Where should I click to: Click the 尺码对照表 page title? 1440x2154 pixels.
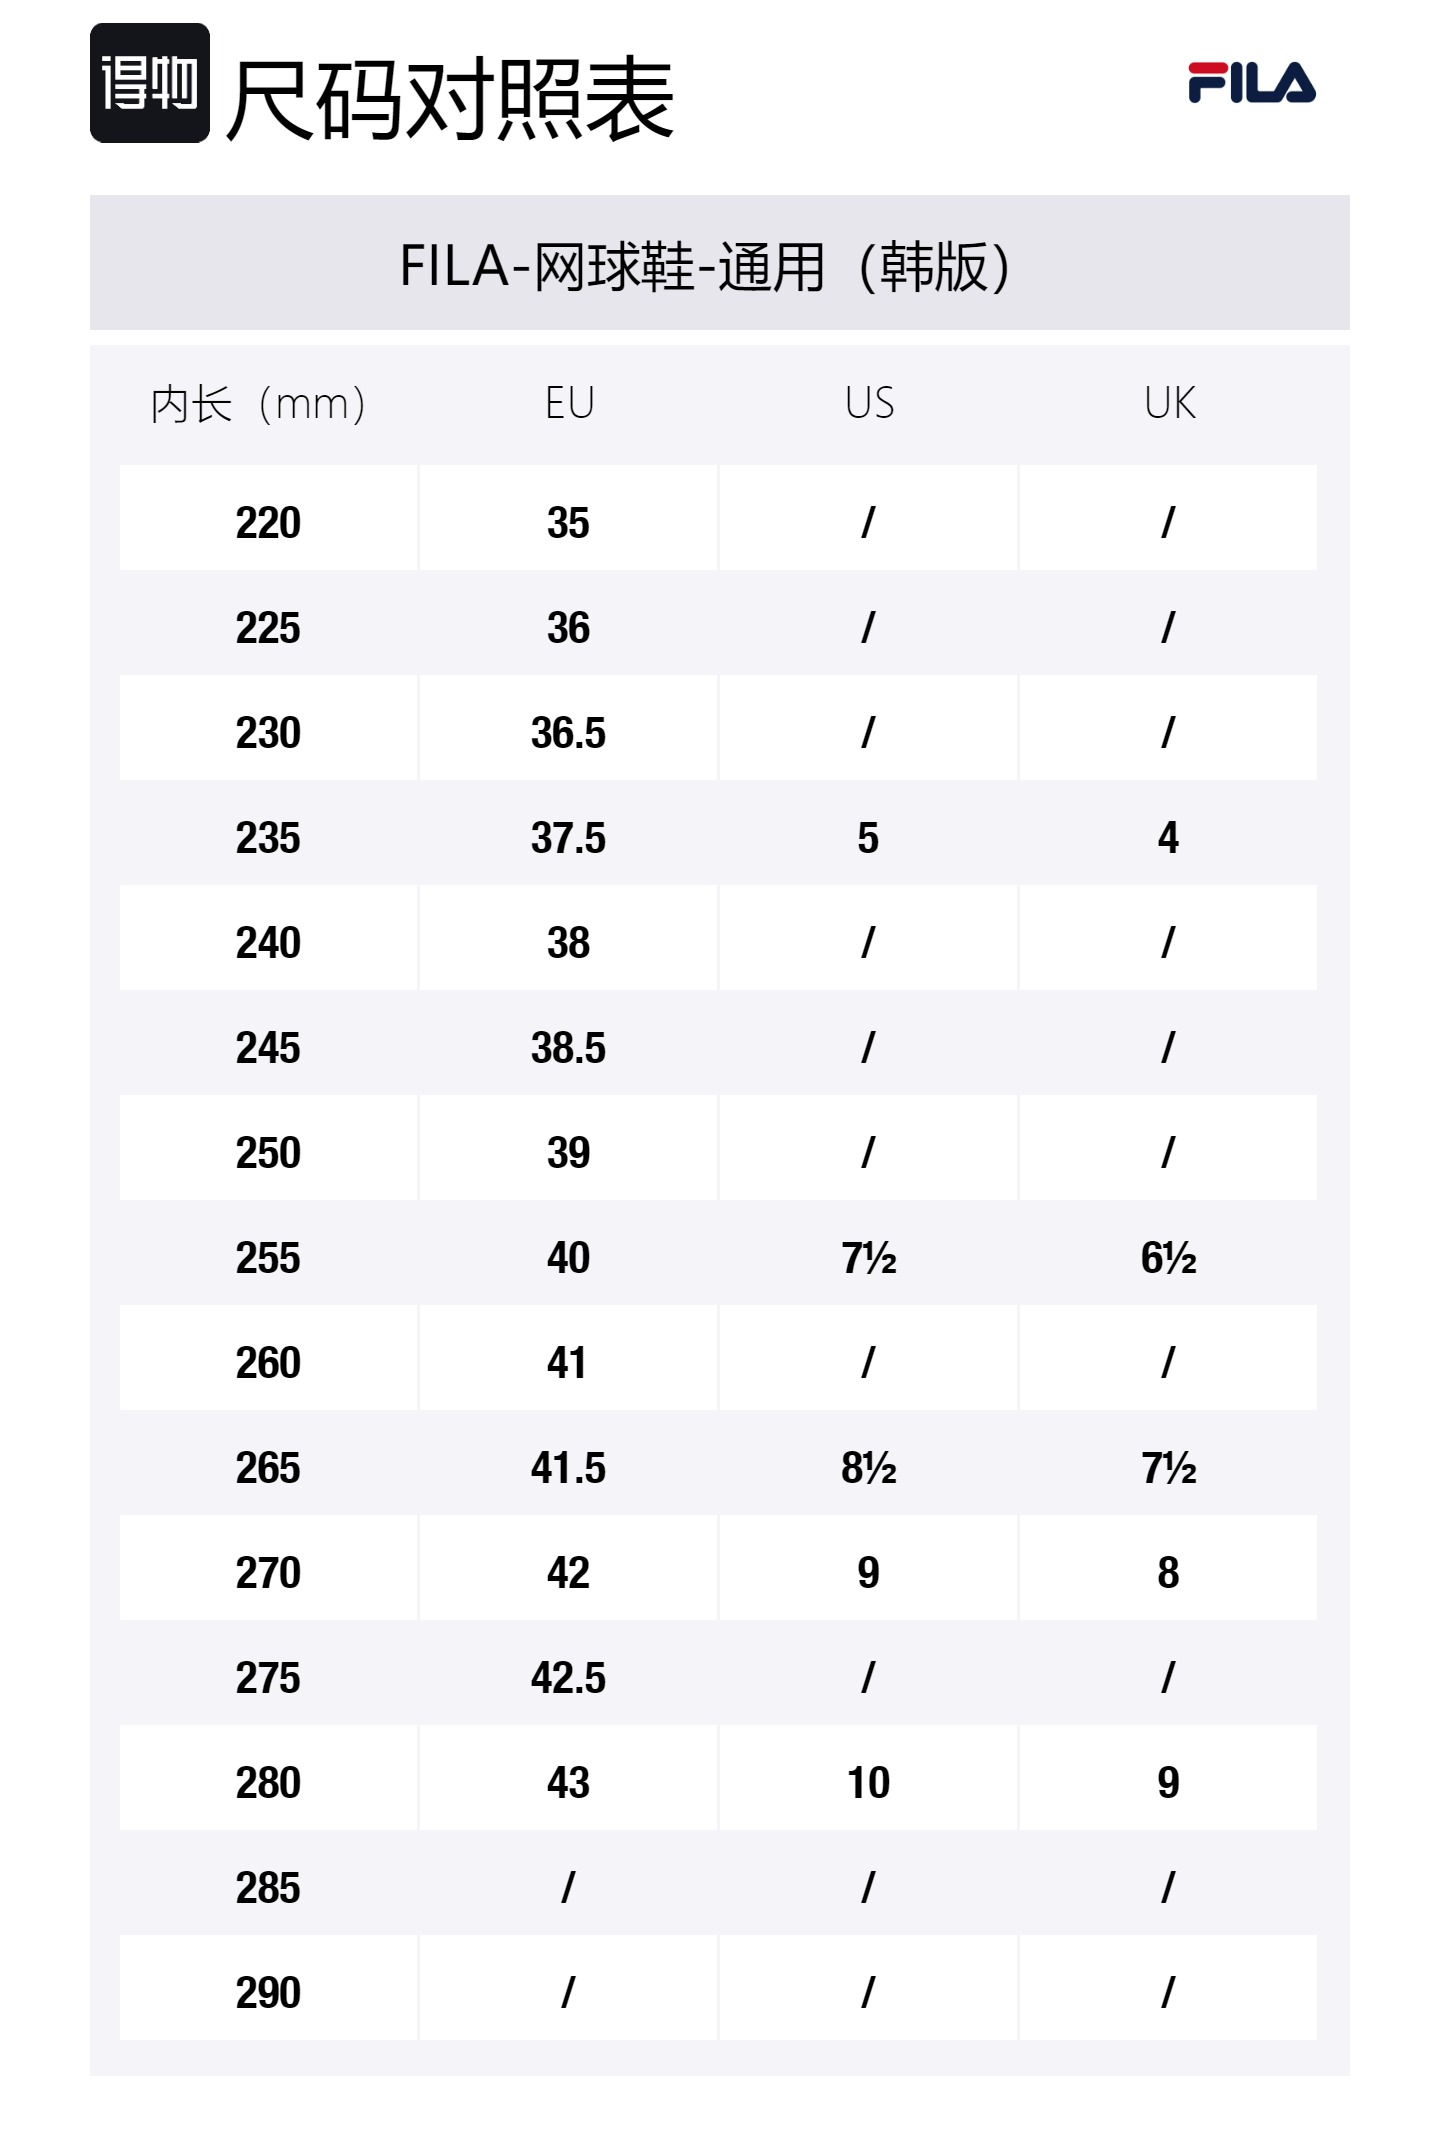click(450, 98)
